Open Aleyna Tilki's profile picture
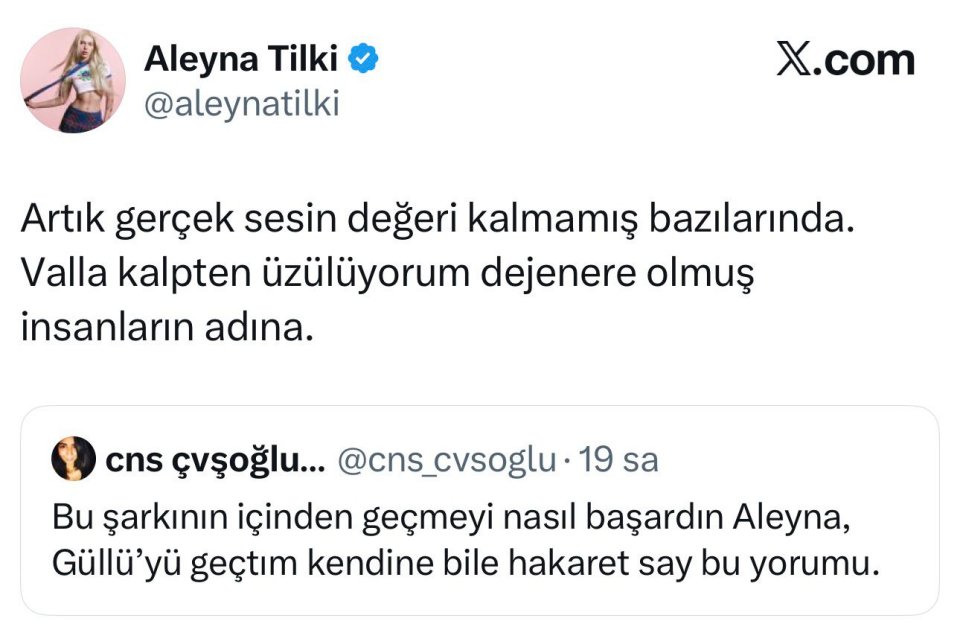Image resolution: width=960 pixels, height=624 pixels. point(72,80)
